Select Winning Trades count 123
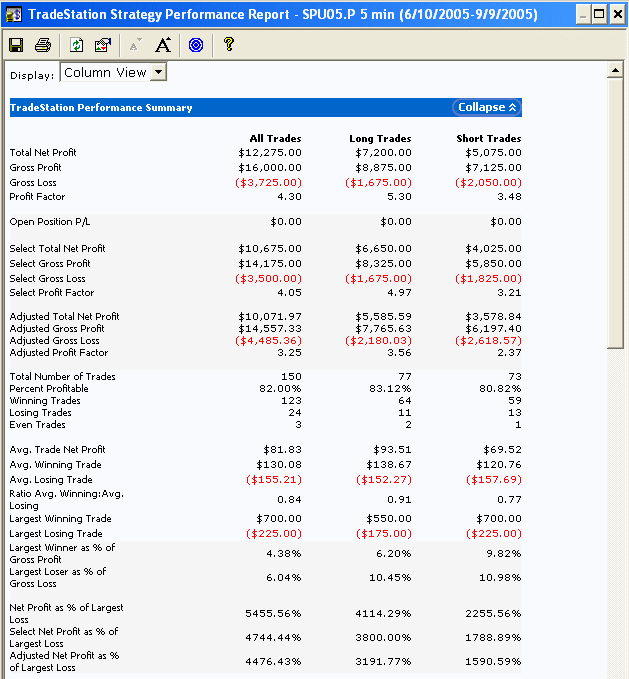This screenshot has height=679, width=629. pos(291,401)
